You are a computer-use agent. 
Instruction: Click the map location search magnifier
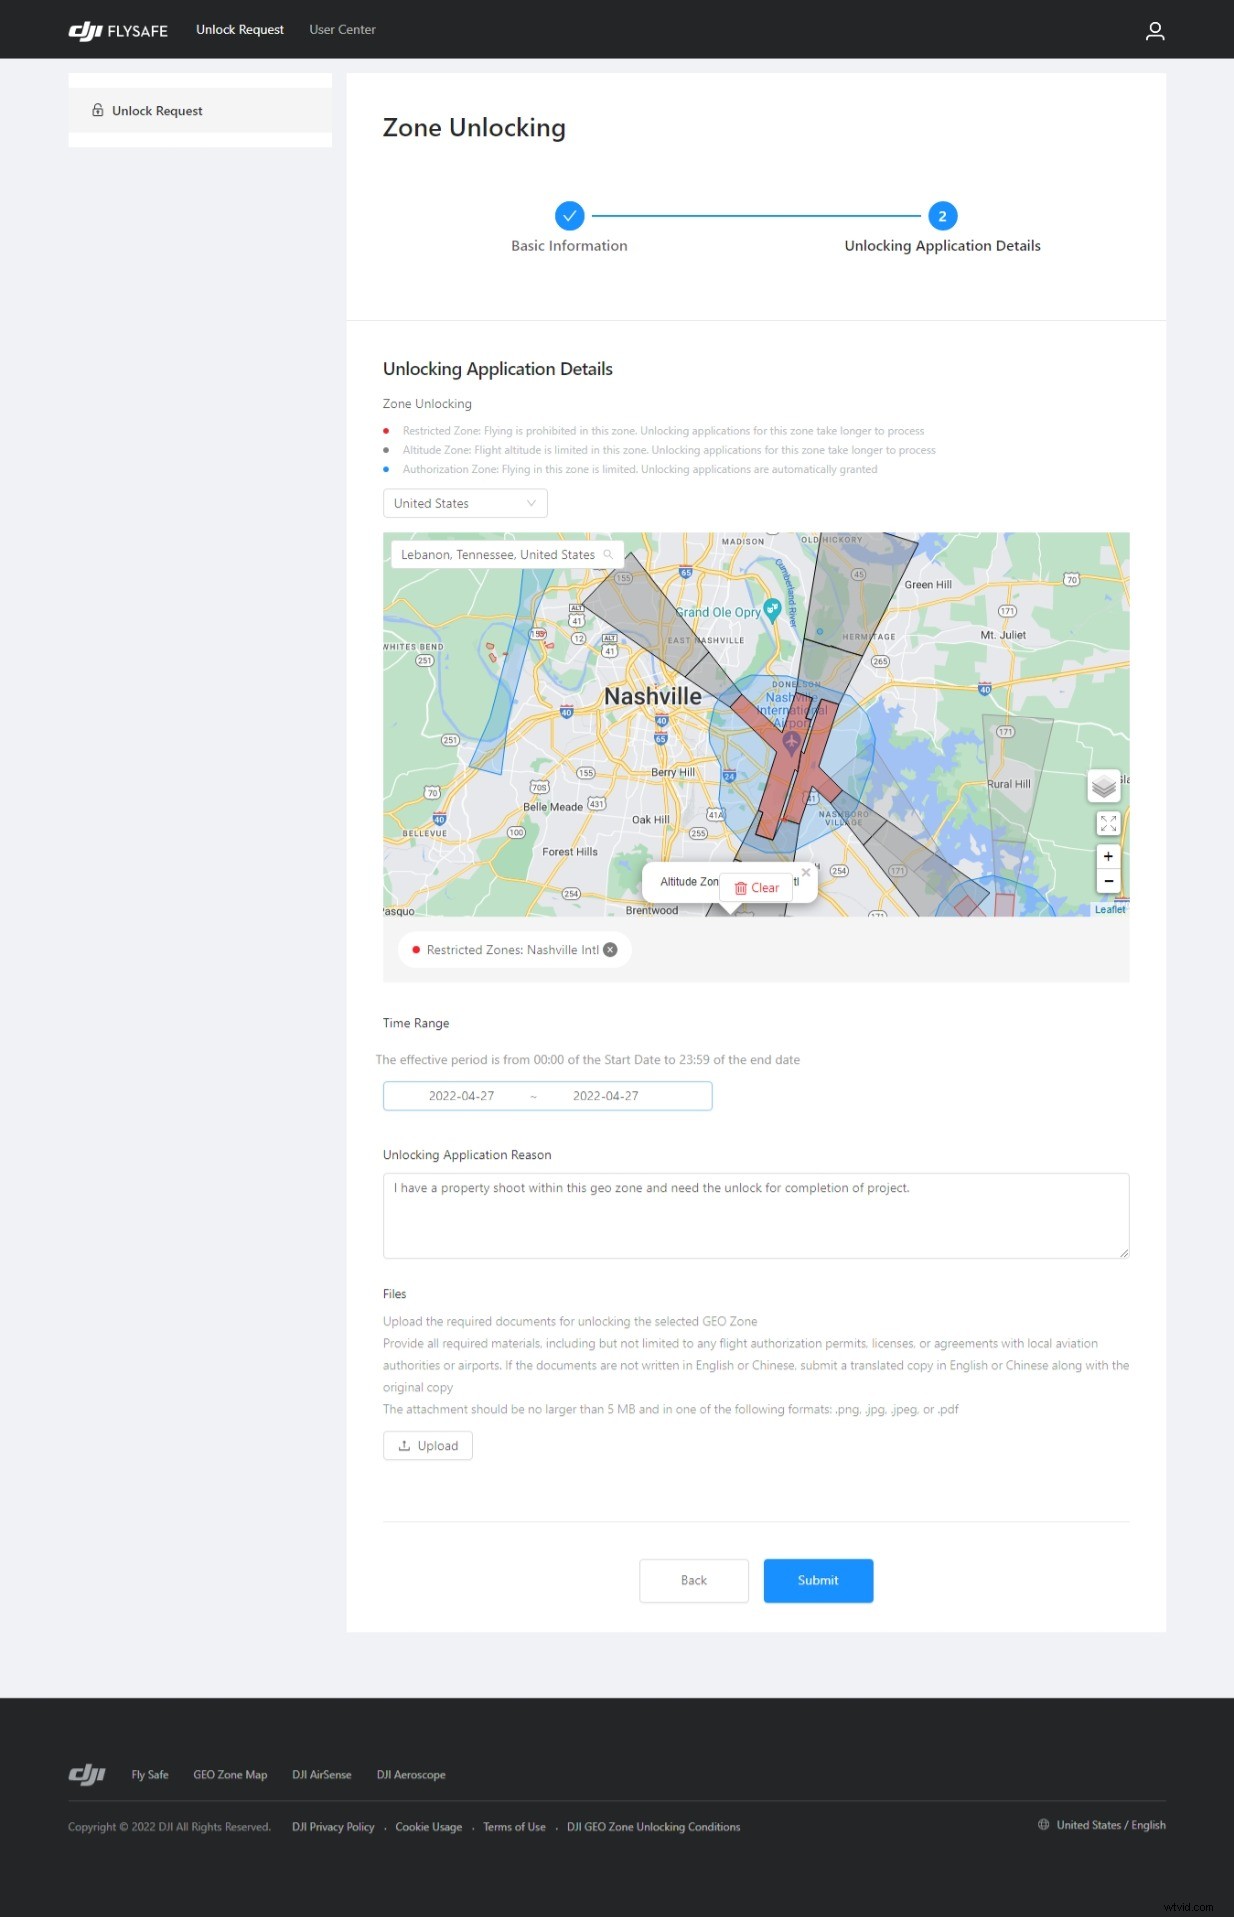pyautogui.click(x=608, y=555)
